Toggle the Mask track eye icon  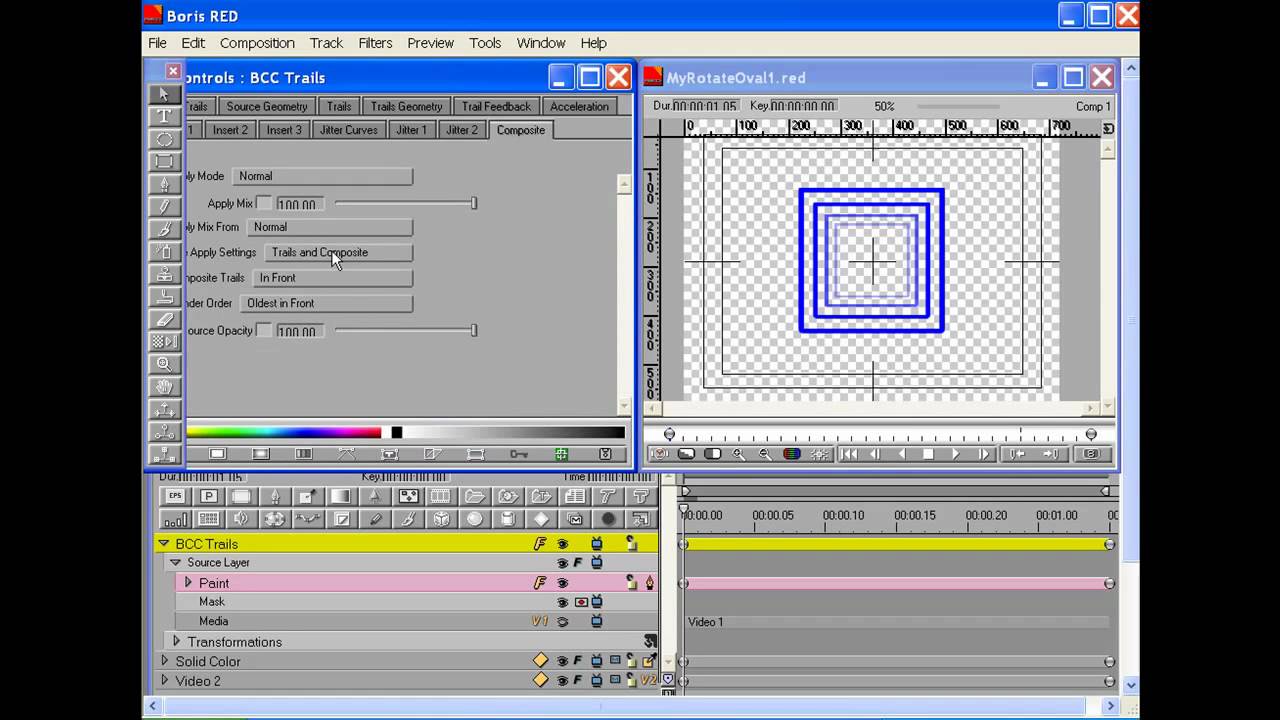562,602
